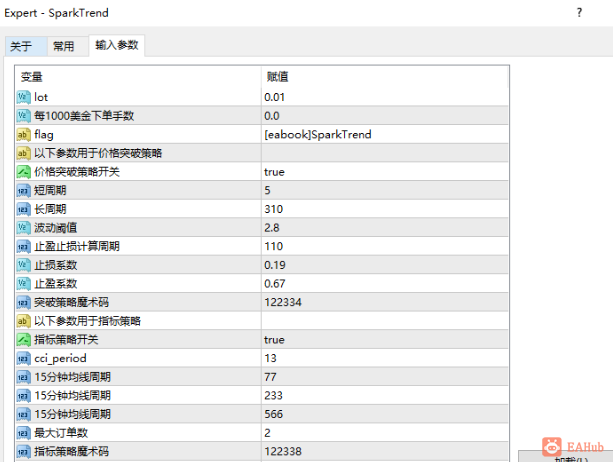Edit the 短周期 value 5

point(385,190)
